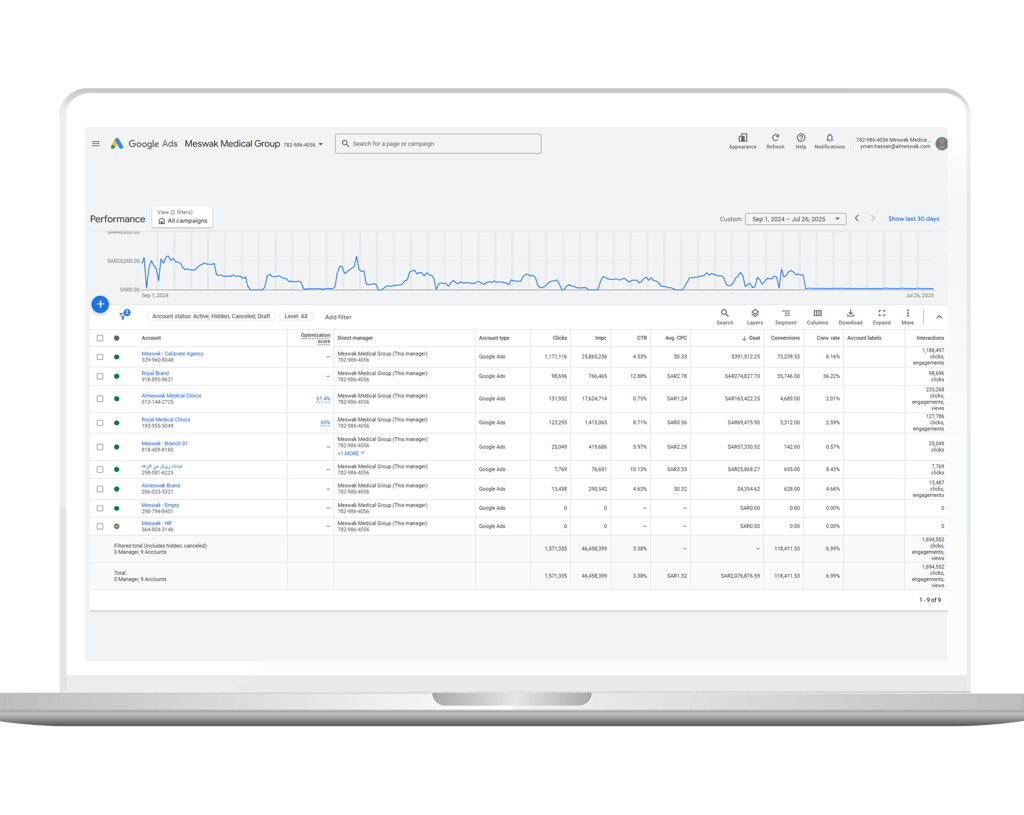Open the All campaigns view selector
Screen dimensions: 1024x815
point(182,217)
